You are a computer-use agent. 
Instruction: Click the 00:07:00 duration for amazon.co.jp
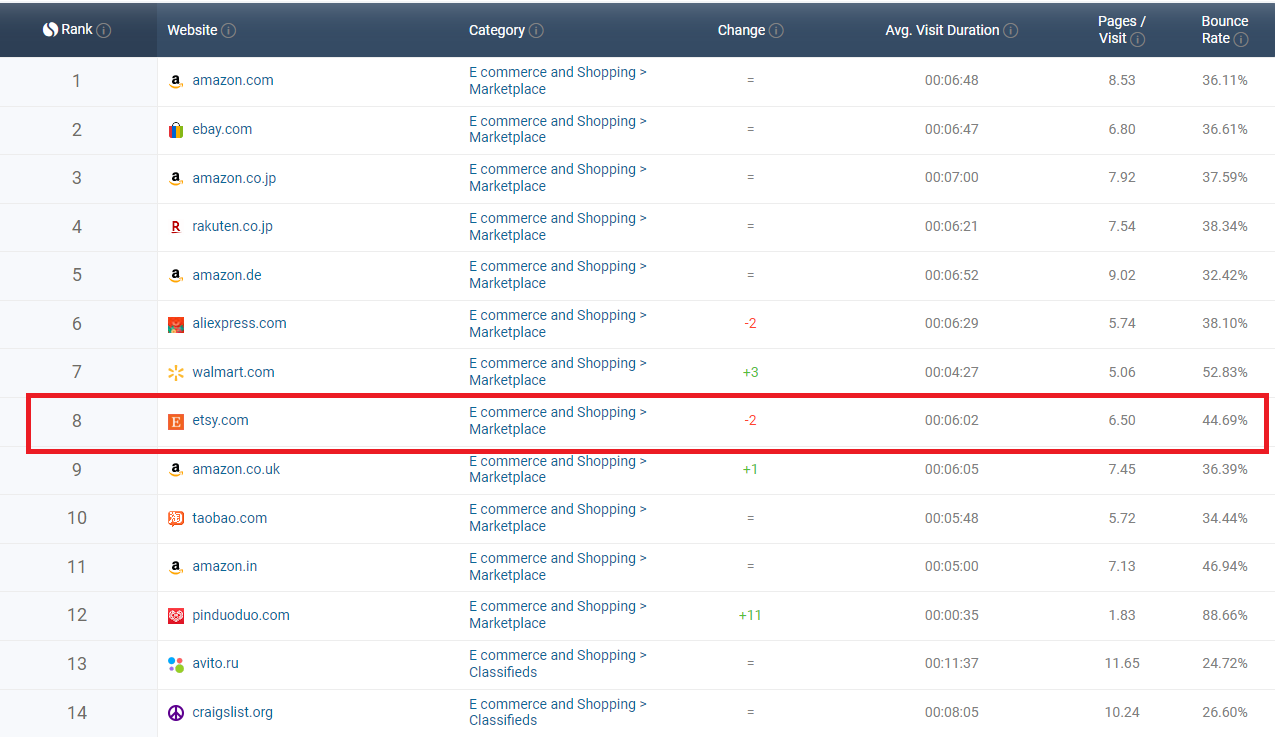(x=951, y=178)
